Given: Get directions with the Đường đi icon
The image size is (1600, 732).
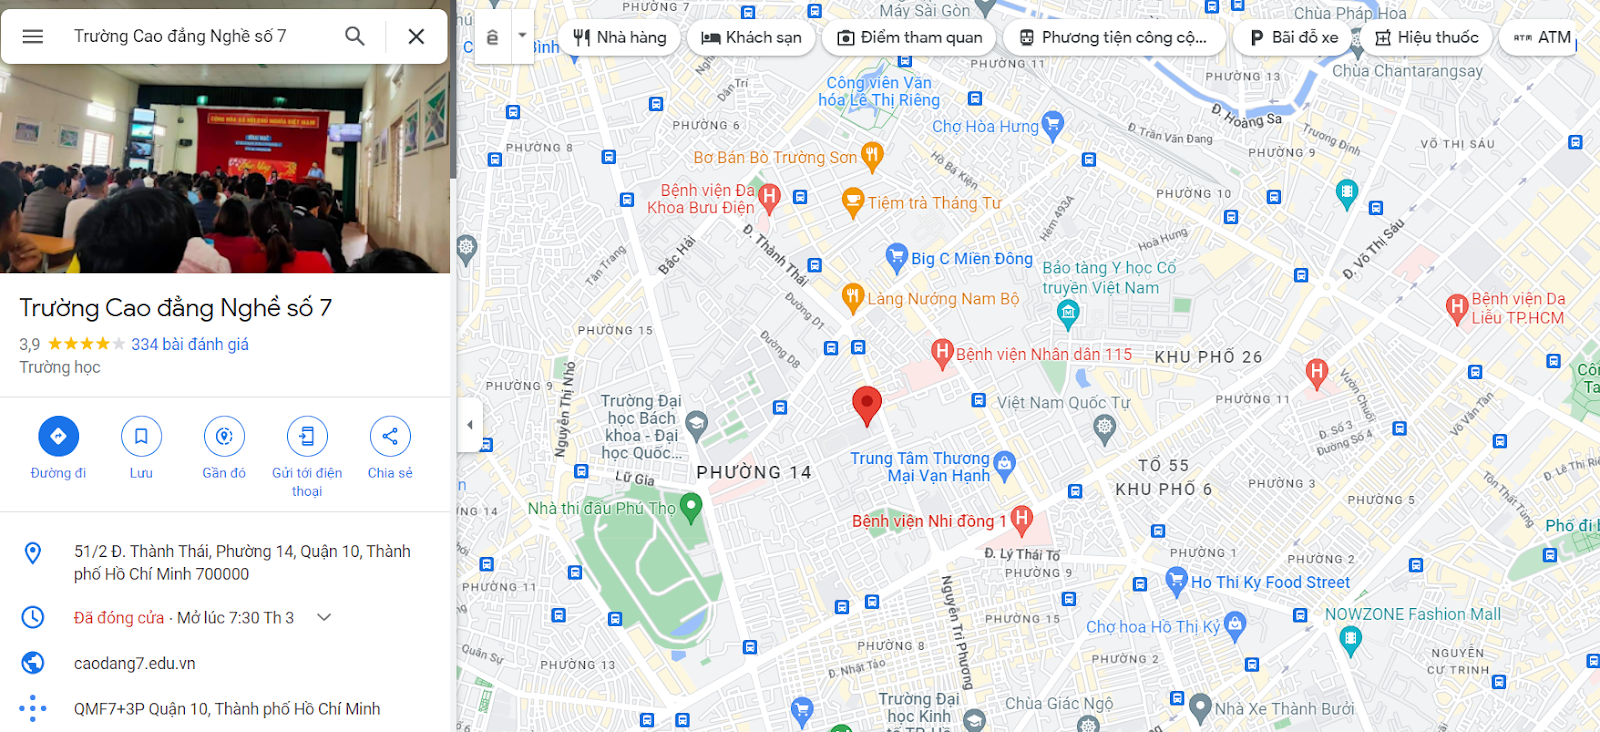Looking at the screenshot, I should tap(58, 436).
